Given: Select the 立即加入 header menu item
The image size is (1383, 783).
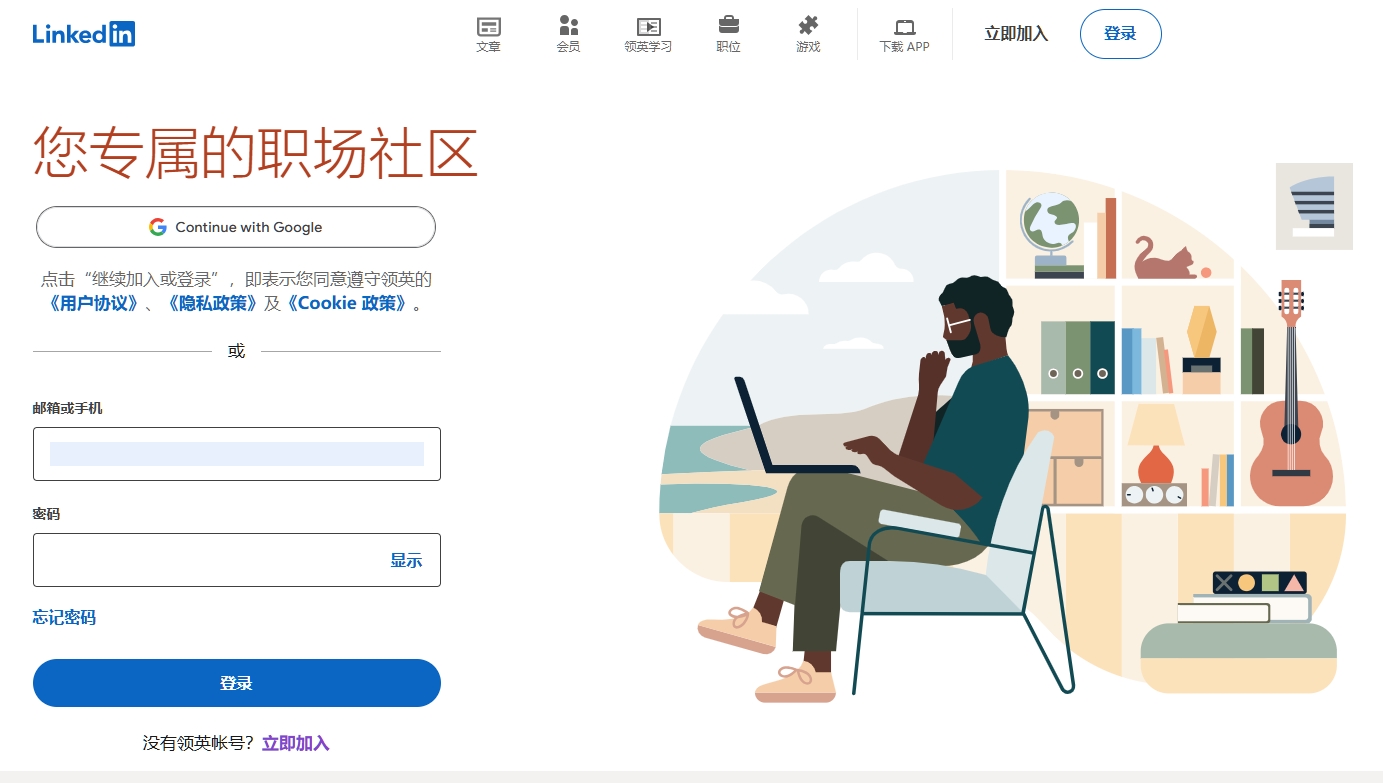Looking at the screenshot, I should click(x=1016, y=34).
